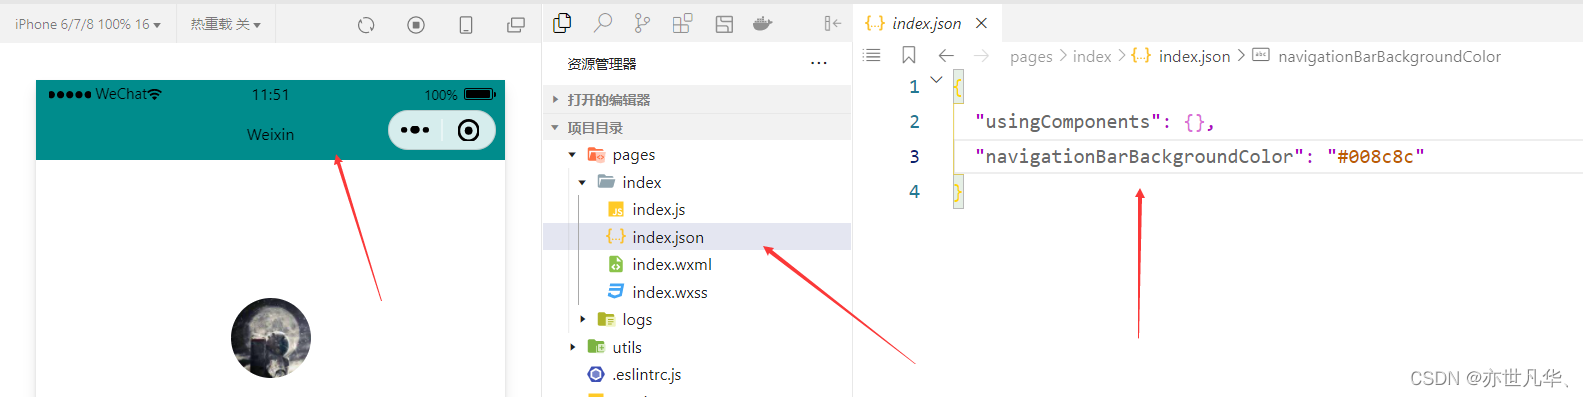1583x397 pixels.
Task: Open the hot reload (热重载) dropdown
Action: click(225, 24)
